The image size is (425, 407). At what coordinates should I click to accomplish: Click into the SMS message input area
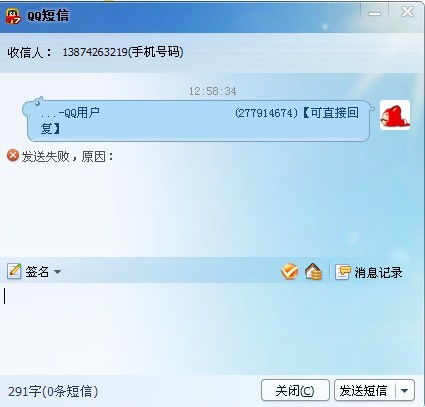[x=212, y=328]
